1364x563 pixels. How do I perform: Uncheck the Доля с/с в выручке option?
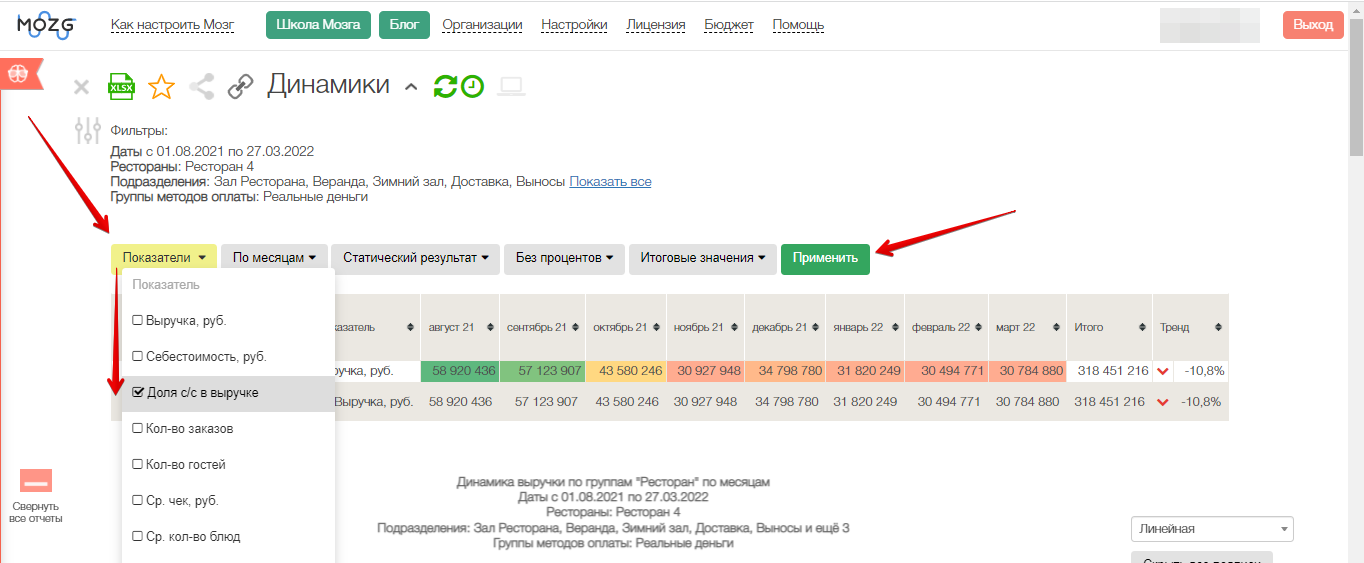click(x=137, y=393)
